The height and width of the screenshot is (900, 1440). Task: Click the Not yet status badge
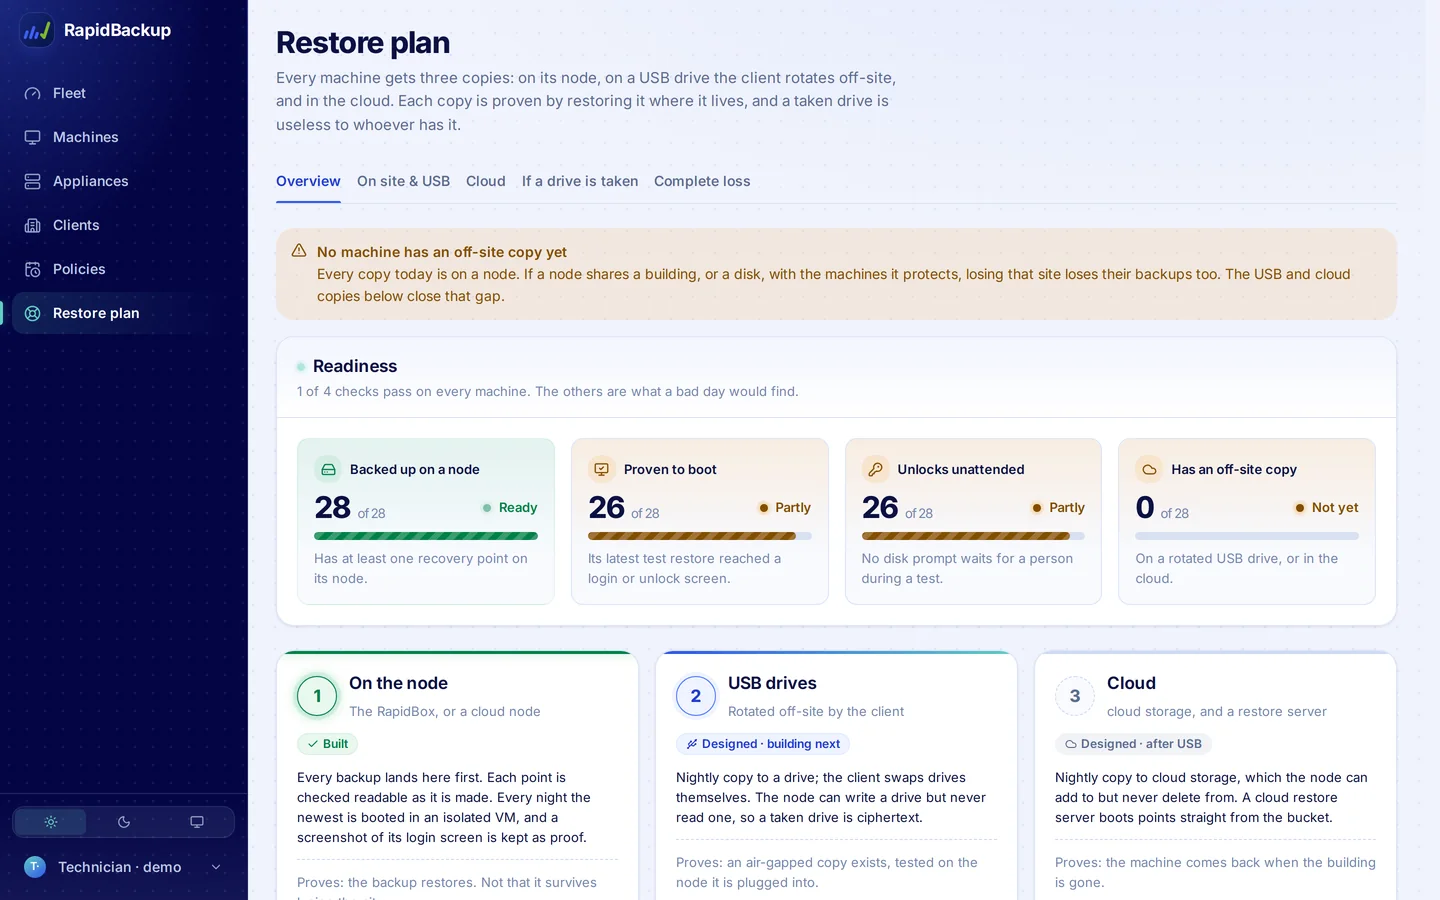pyautogui.click(x=1327, y=508)
